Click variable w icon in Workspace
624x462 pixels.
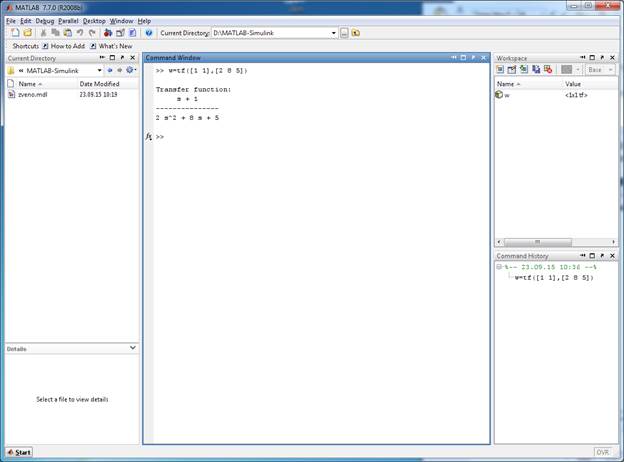499,95
